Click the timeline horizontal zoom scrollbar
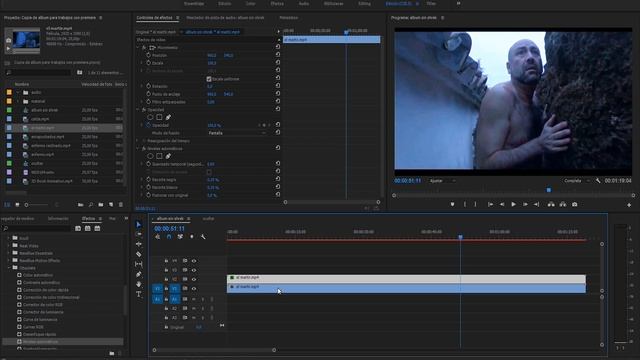Image resolution: width=640 pixels, height=360 pixels. 214,350
